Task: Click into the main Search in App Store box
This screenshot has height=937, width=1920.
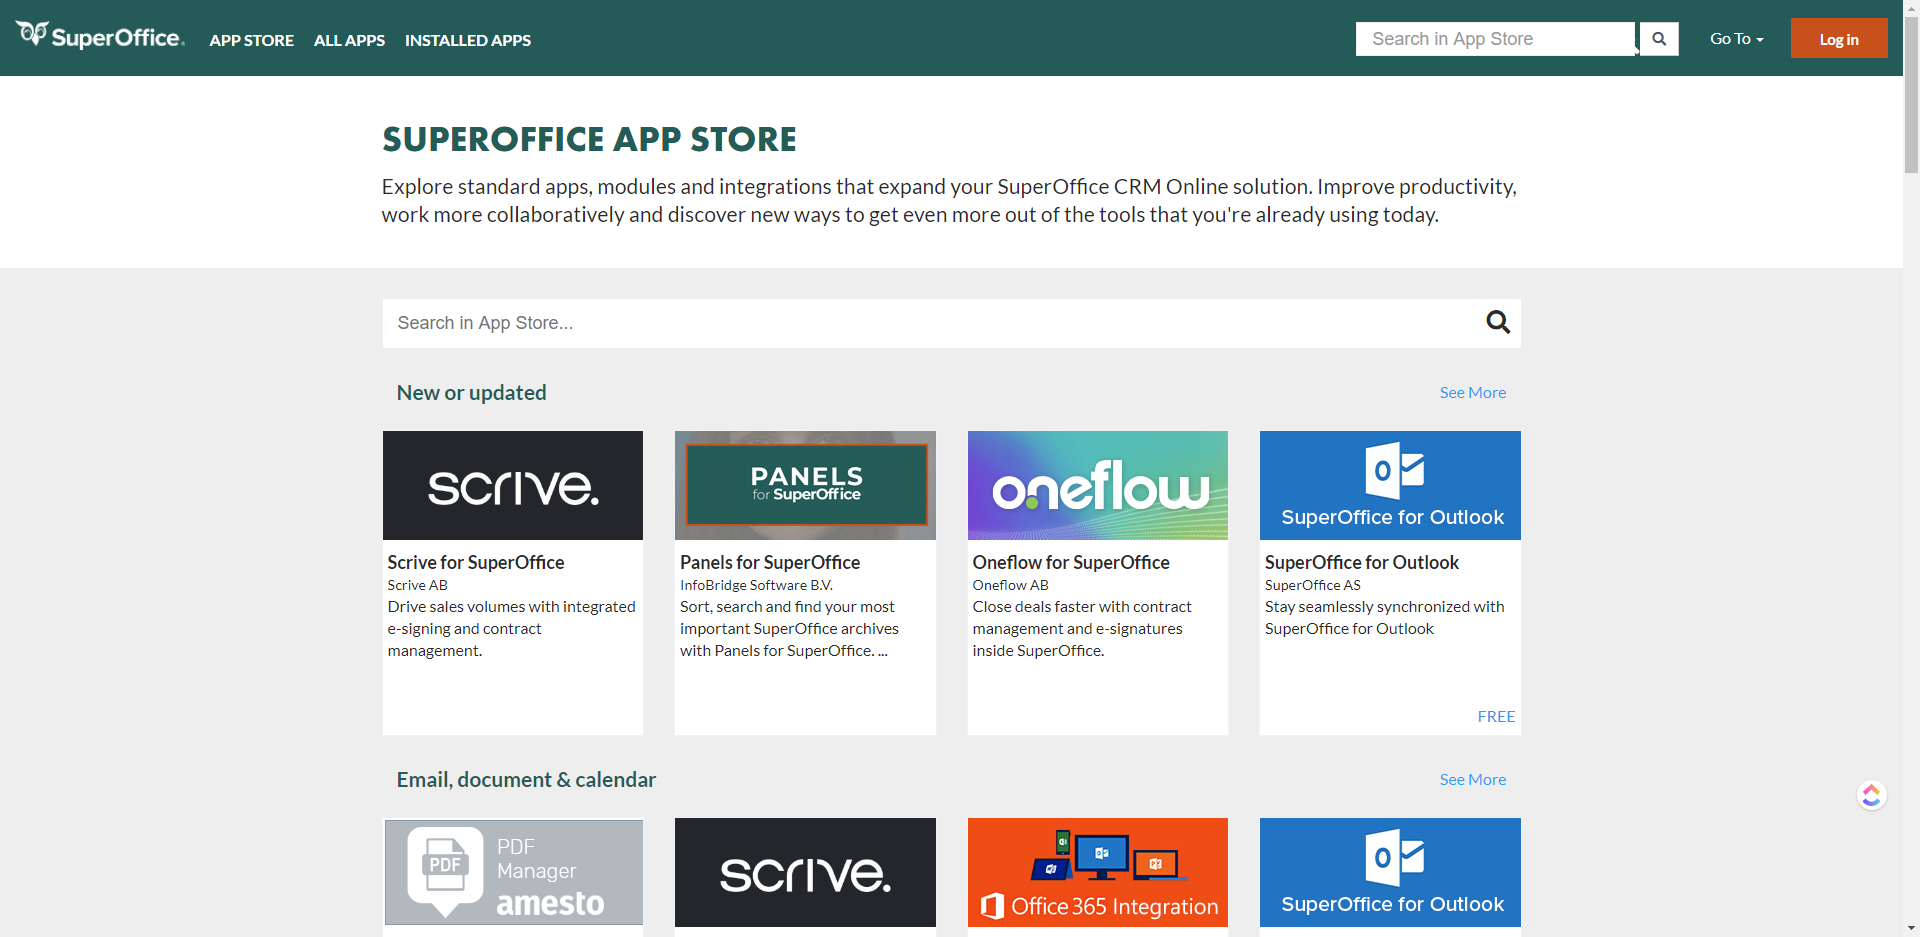Action: click(x=930, y=323)
